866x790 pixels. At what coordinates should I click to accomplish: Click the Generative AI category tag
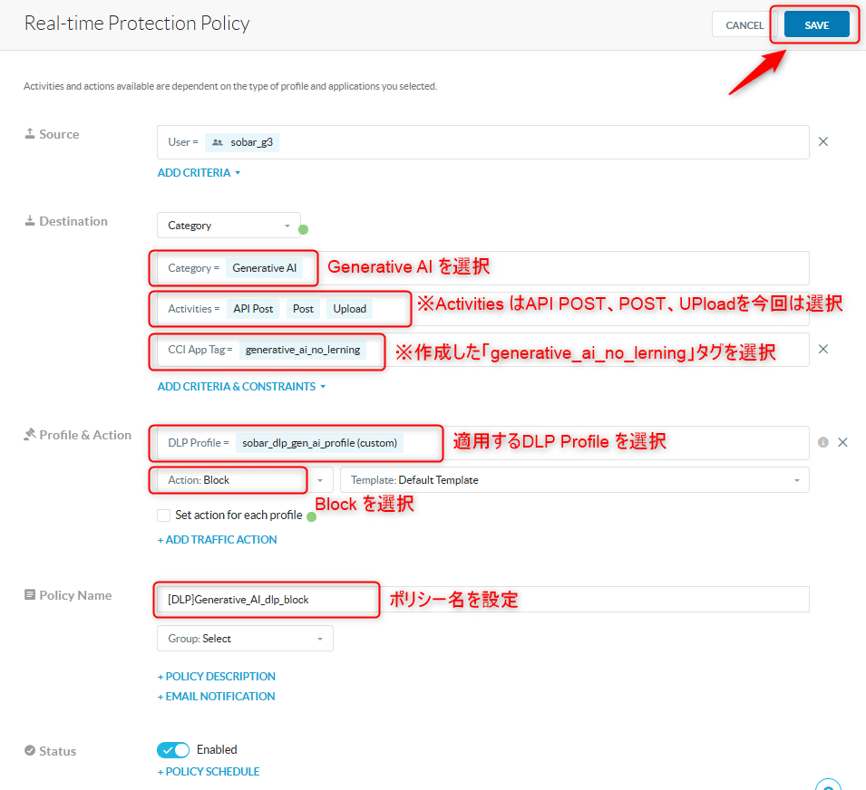pos(264,268)
